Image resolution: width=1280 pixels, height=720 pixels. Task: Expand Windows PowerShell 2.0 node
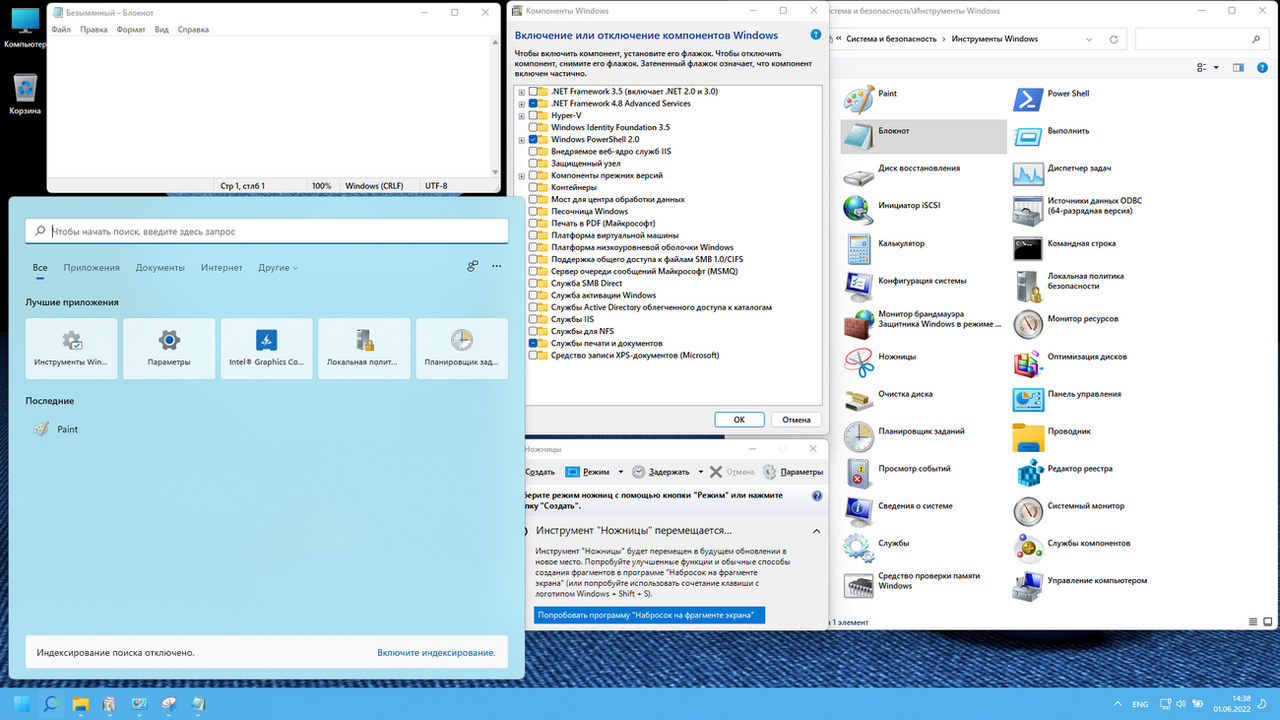coord(522,140)
